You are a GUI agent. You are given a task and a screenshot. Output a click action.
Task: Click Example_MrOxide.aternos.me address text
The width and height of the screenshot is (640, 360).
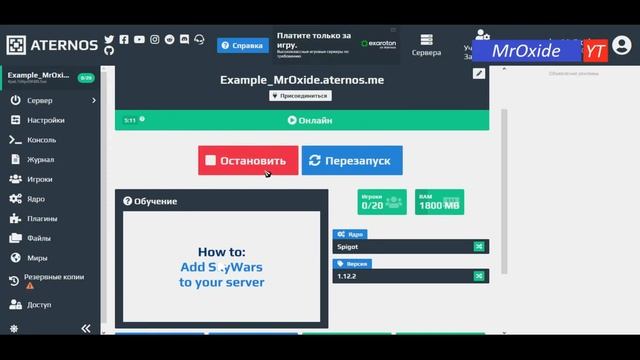(x=302, y=80)
